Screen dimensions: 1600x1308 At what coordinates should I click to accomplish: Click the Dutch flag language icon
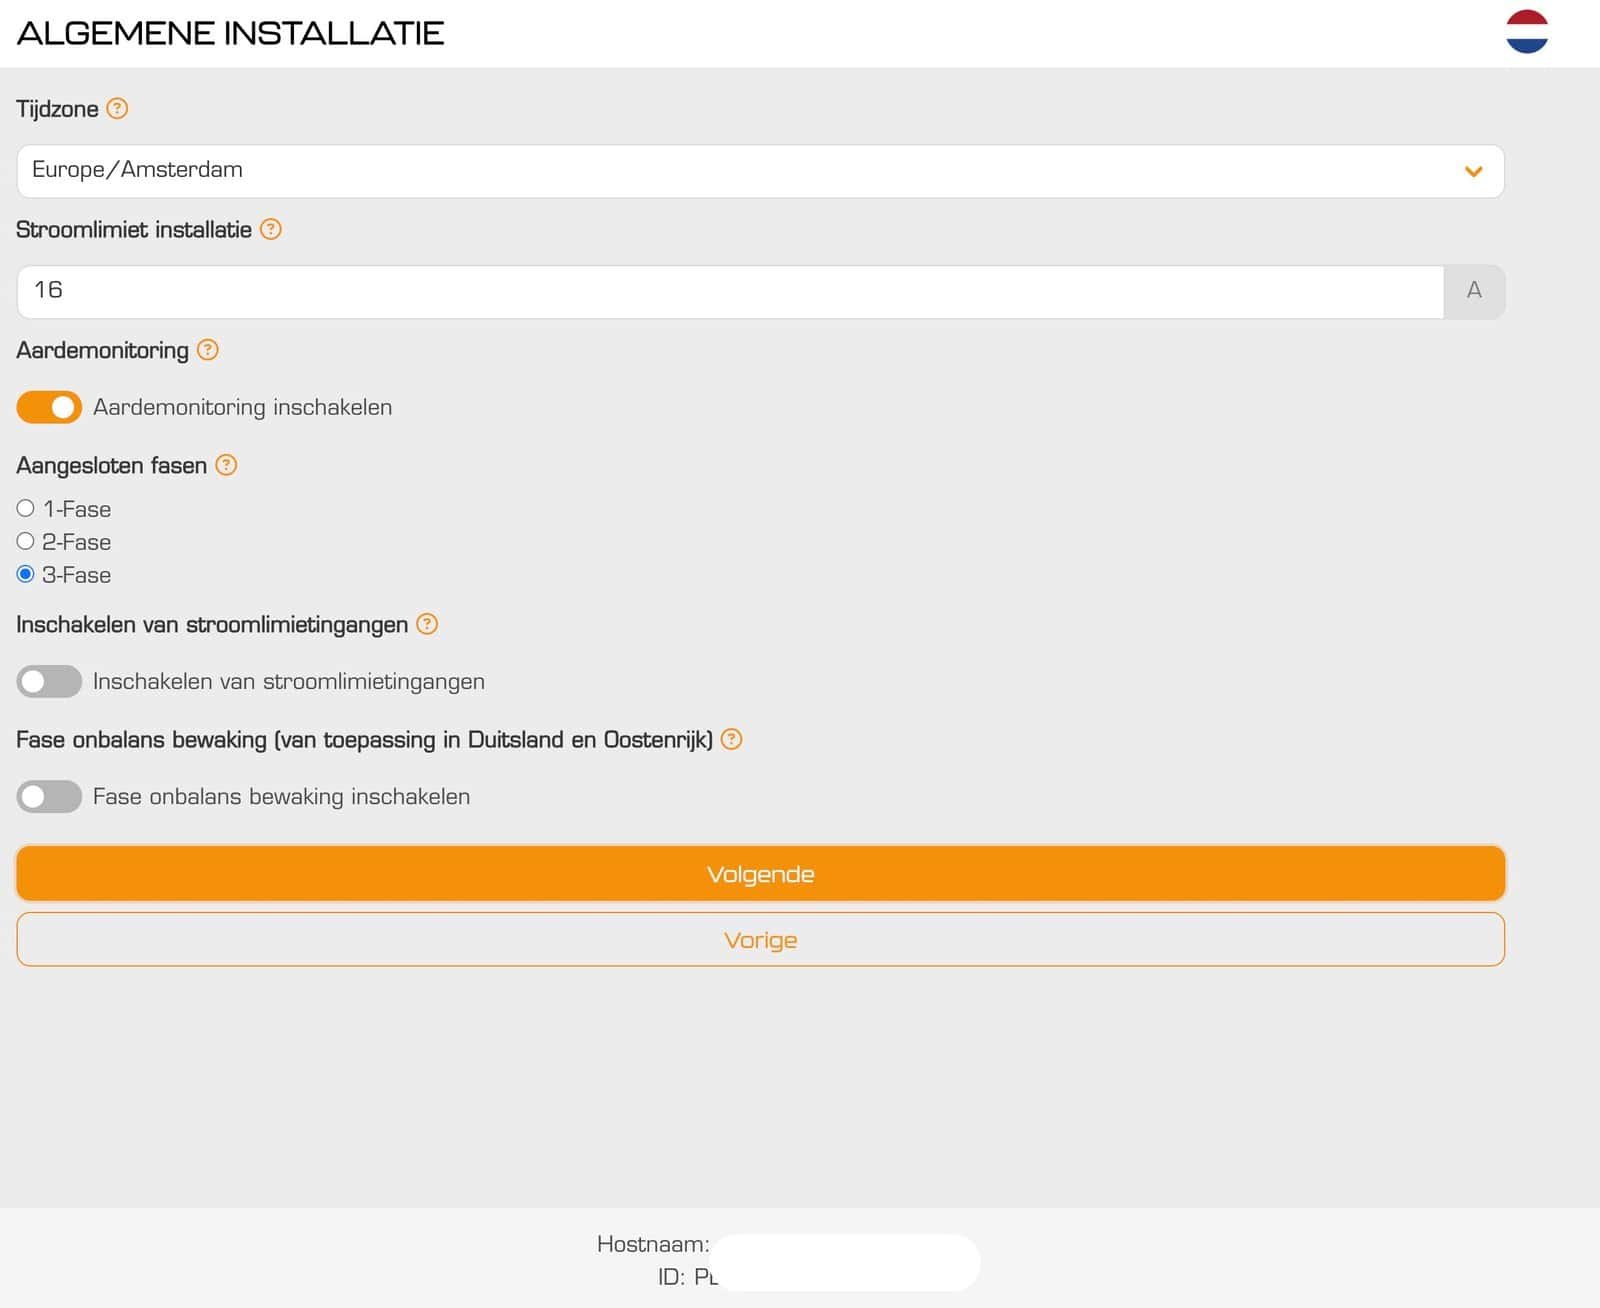pyautogui.click(x=1526, y=32)
